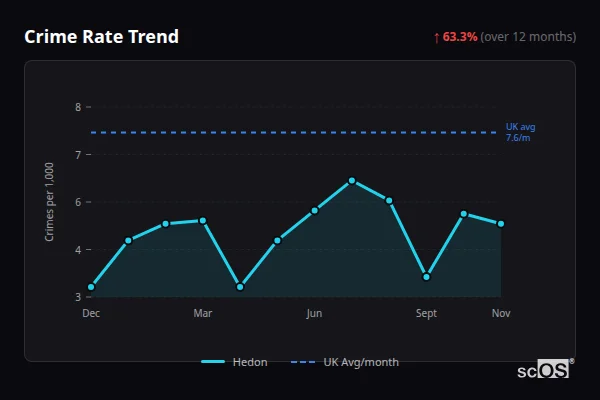The image size is (600, 400).
Task: Click the 'Nov' x-axis label
Action: click(501, 313)
